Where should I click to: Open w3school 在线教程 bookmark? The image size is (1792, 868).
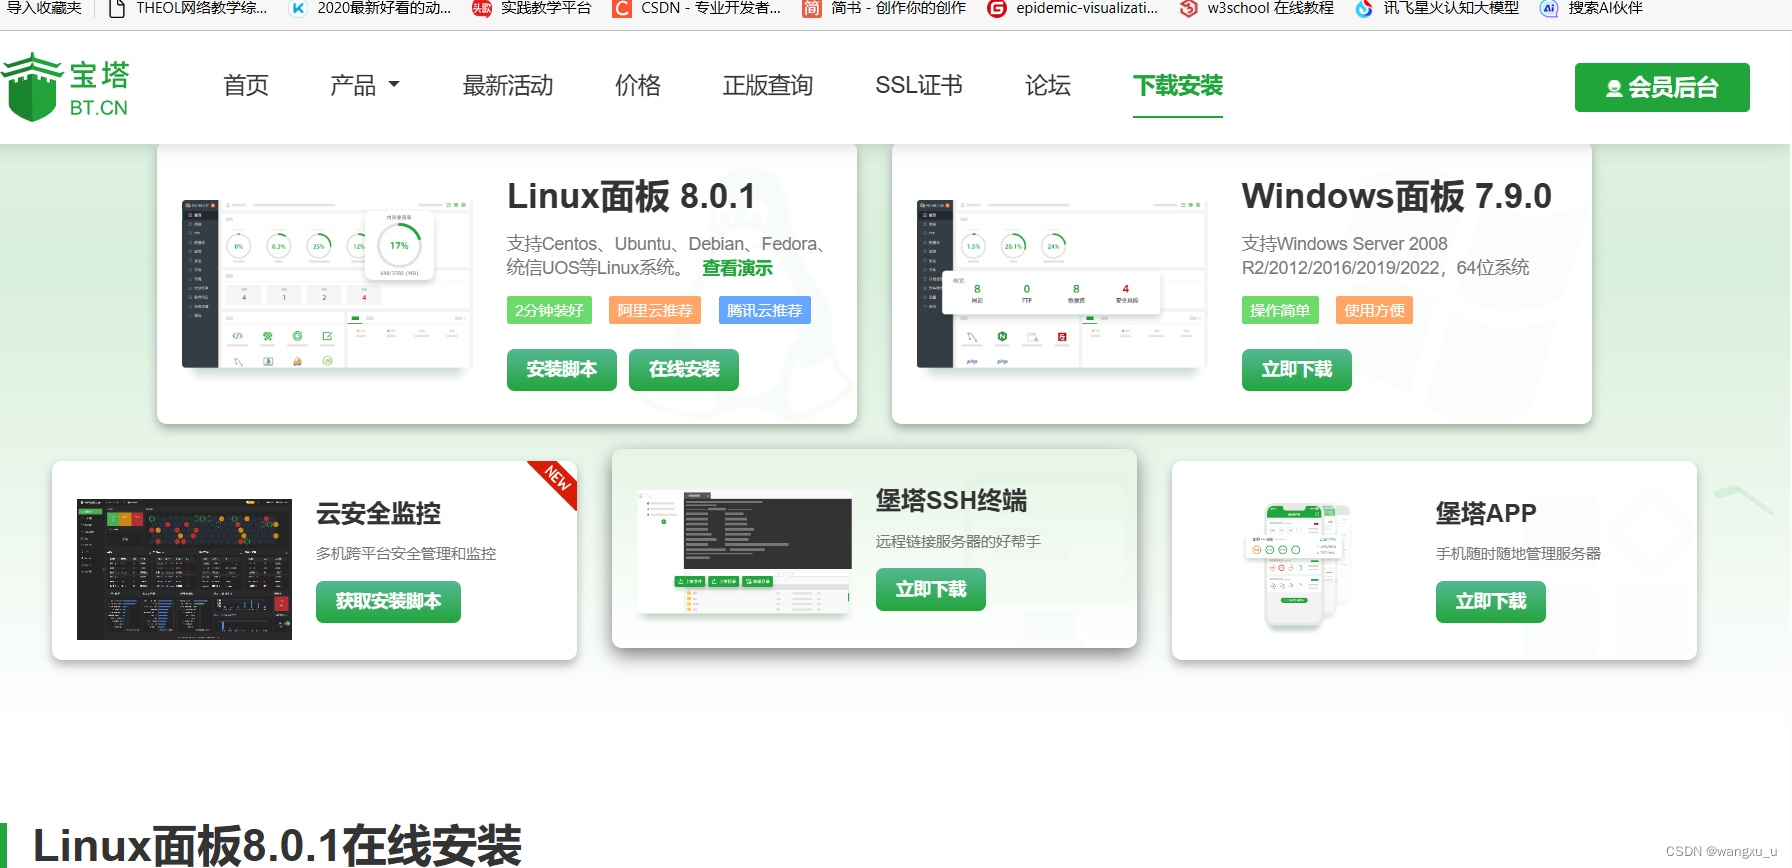pyautogui.click(x=1257, y=8)
